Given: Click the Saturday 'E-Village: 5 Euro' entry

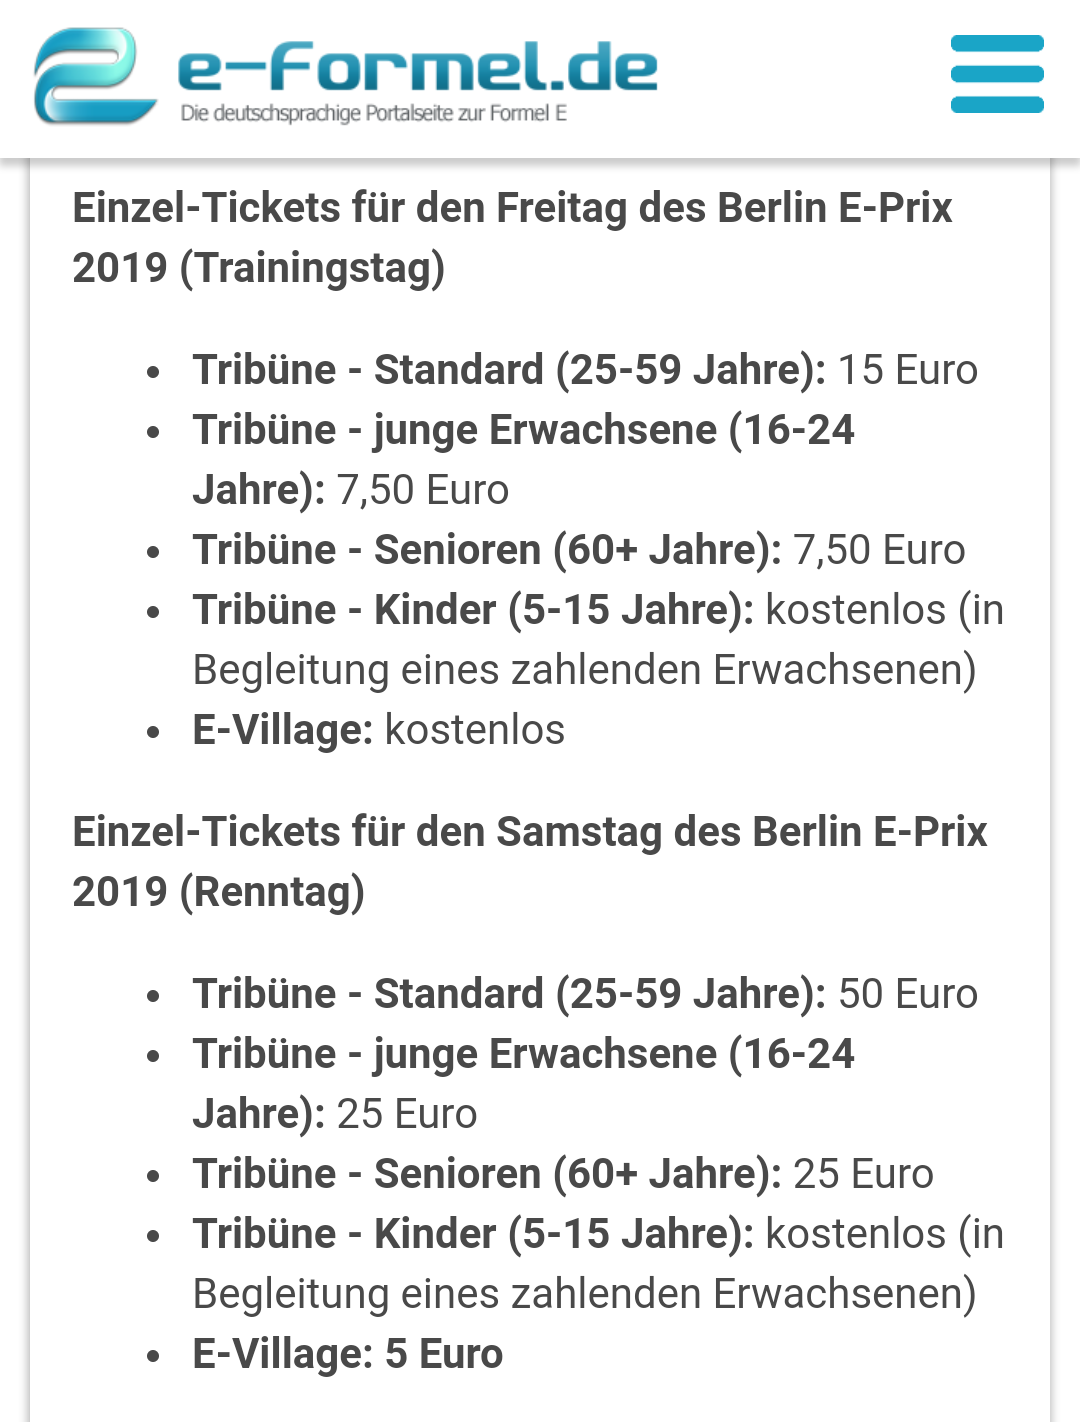Looking at the screenshot, I should (347, 1354).
